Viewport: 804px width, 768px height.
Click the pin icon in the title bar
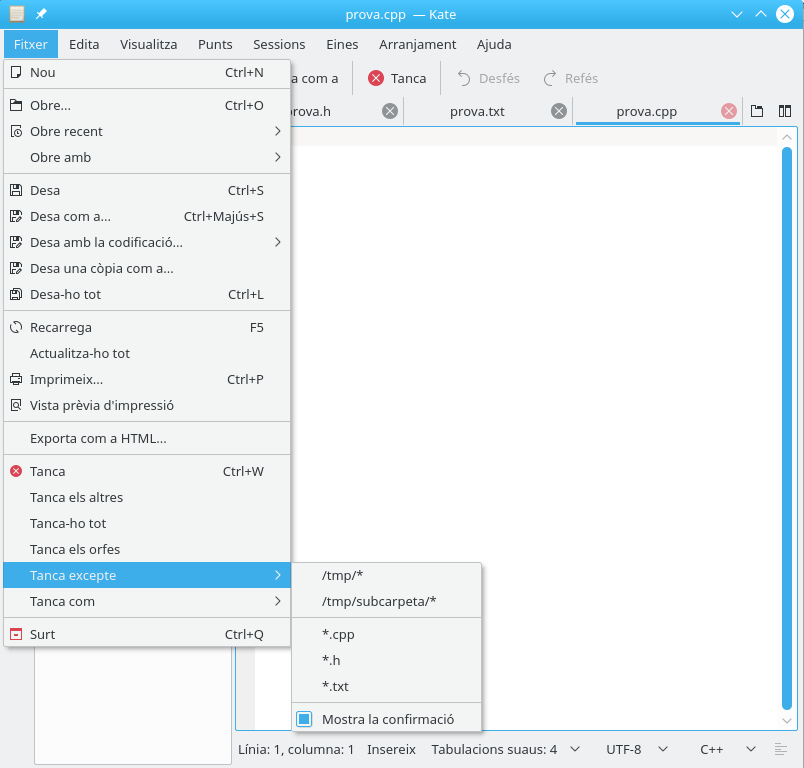[x=41, y=14]
